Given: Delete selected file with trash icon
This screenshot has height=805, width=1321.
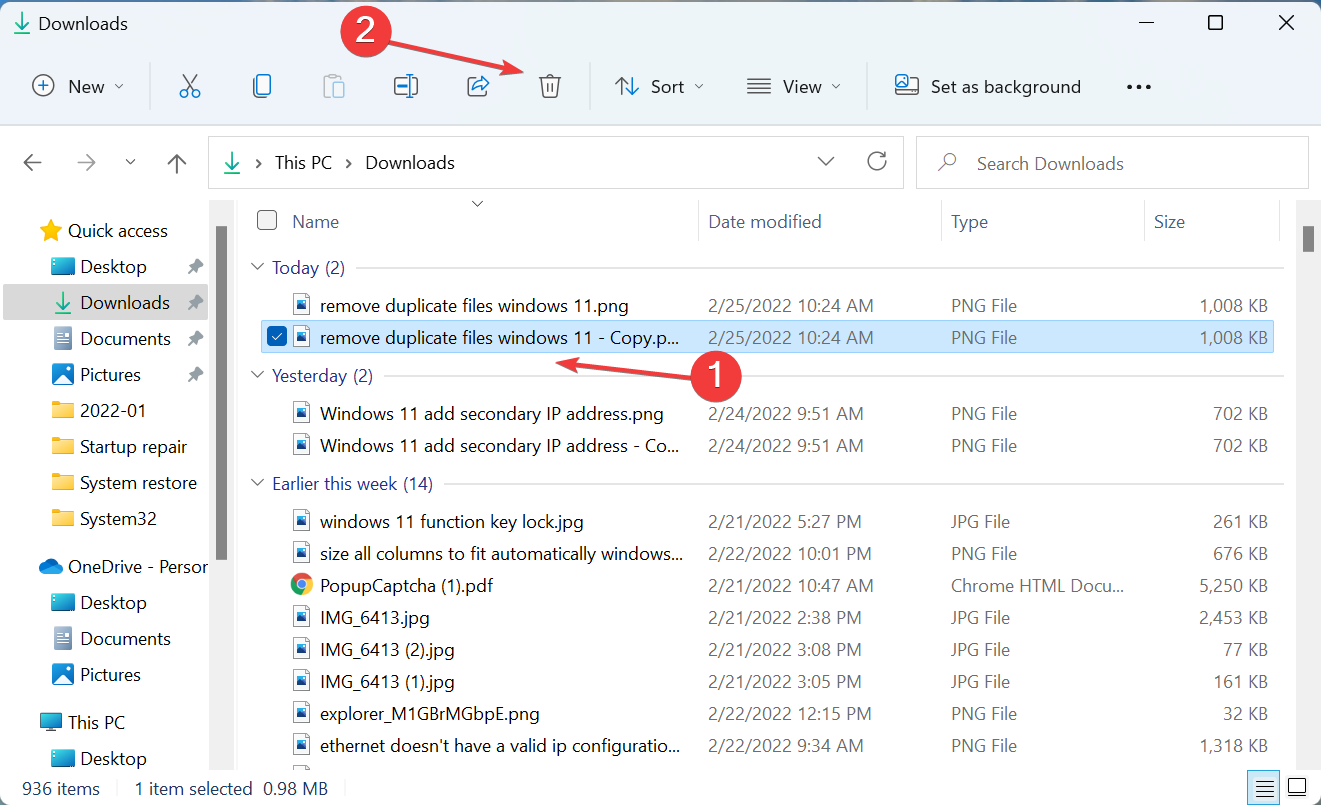Looking at the screenshot, I should click(x=549, y=87).
